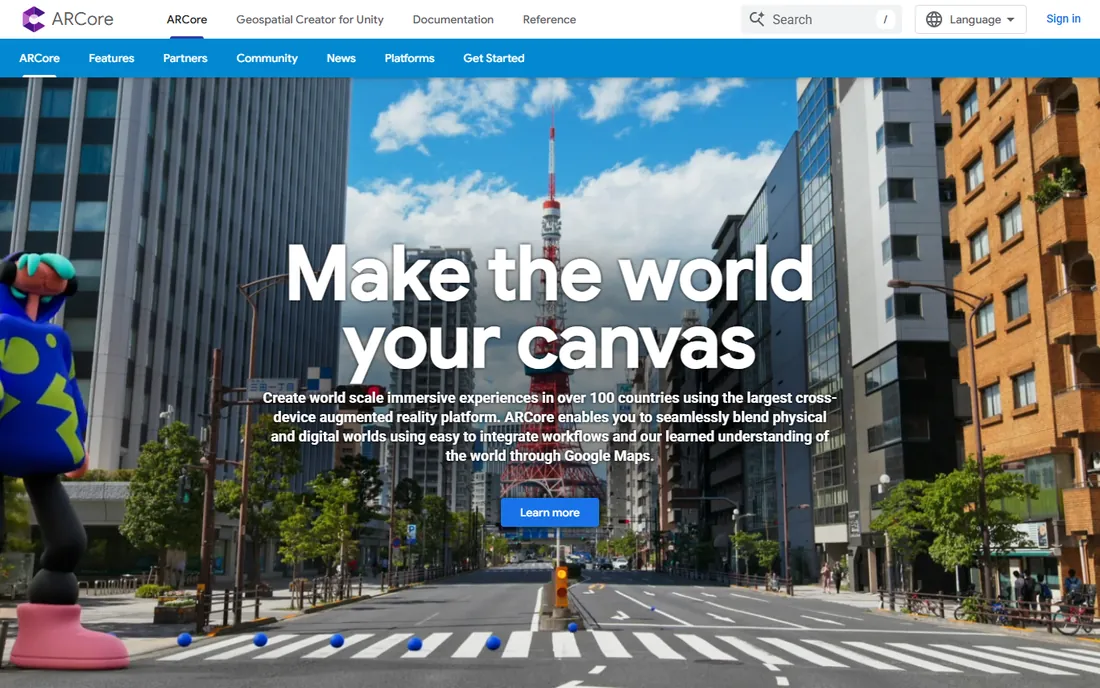This screenshot has height=688, width=1100.
Task: Click the ARCore wordmark text in header
Action: pos(83,19)
